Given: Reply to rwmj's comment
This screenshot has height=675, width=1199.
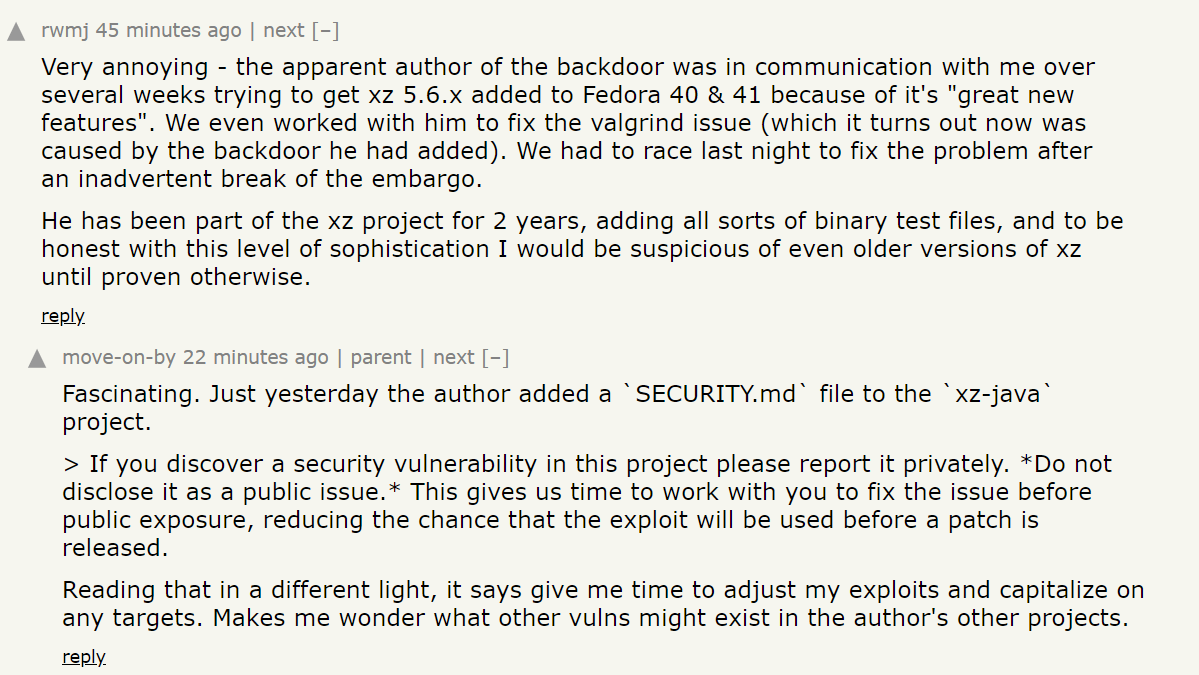Looking at the screenshot, I should [x=63, y=317].
